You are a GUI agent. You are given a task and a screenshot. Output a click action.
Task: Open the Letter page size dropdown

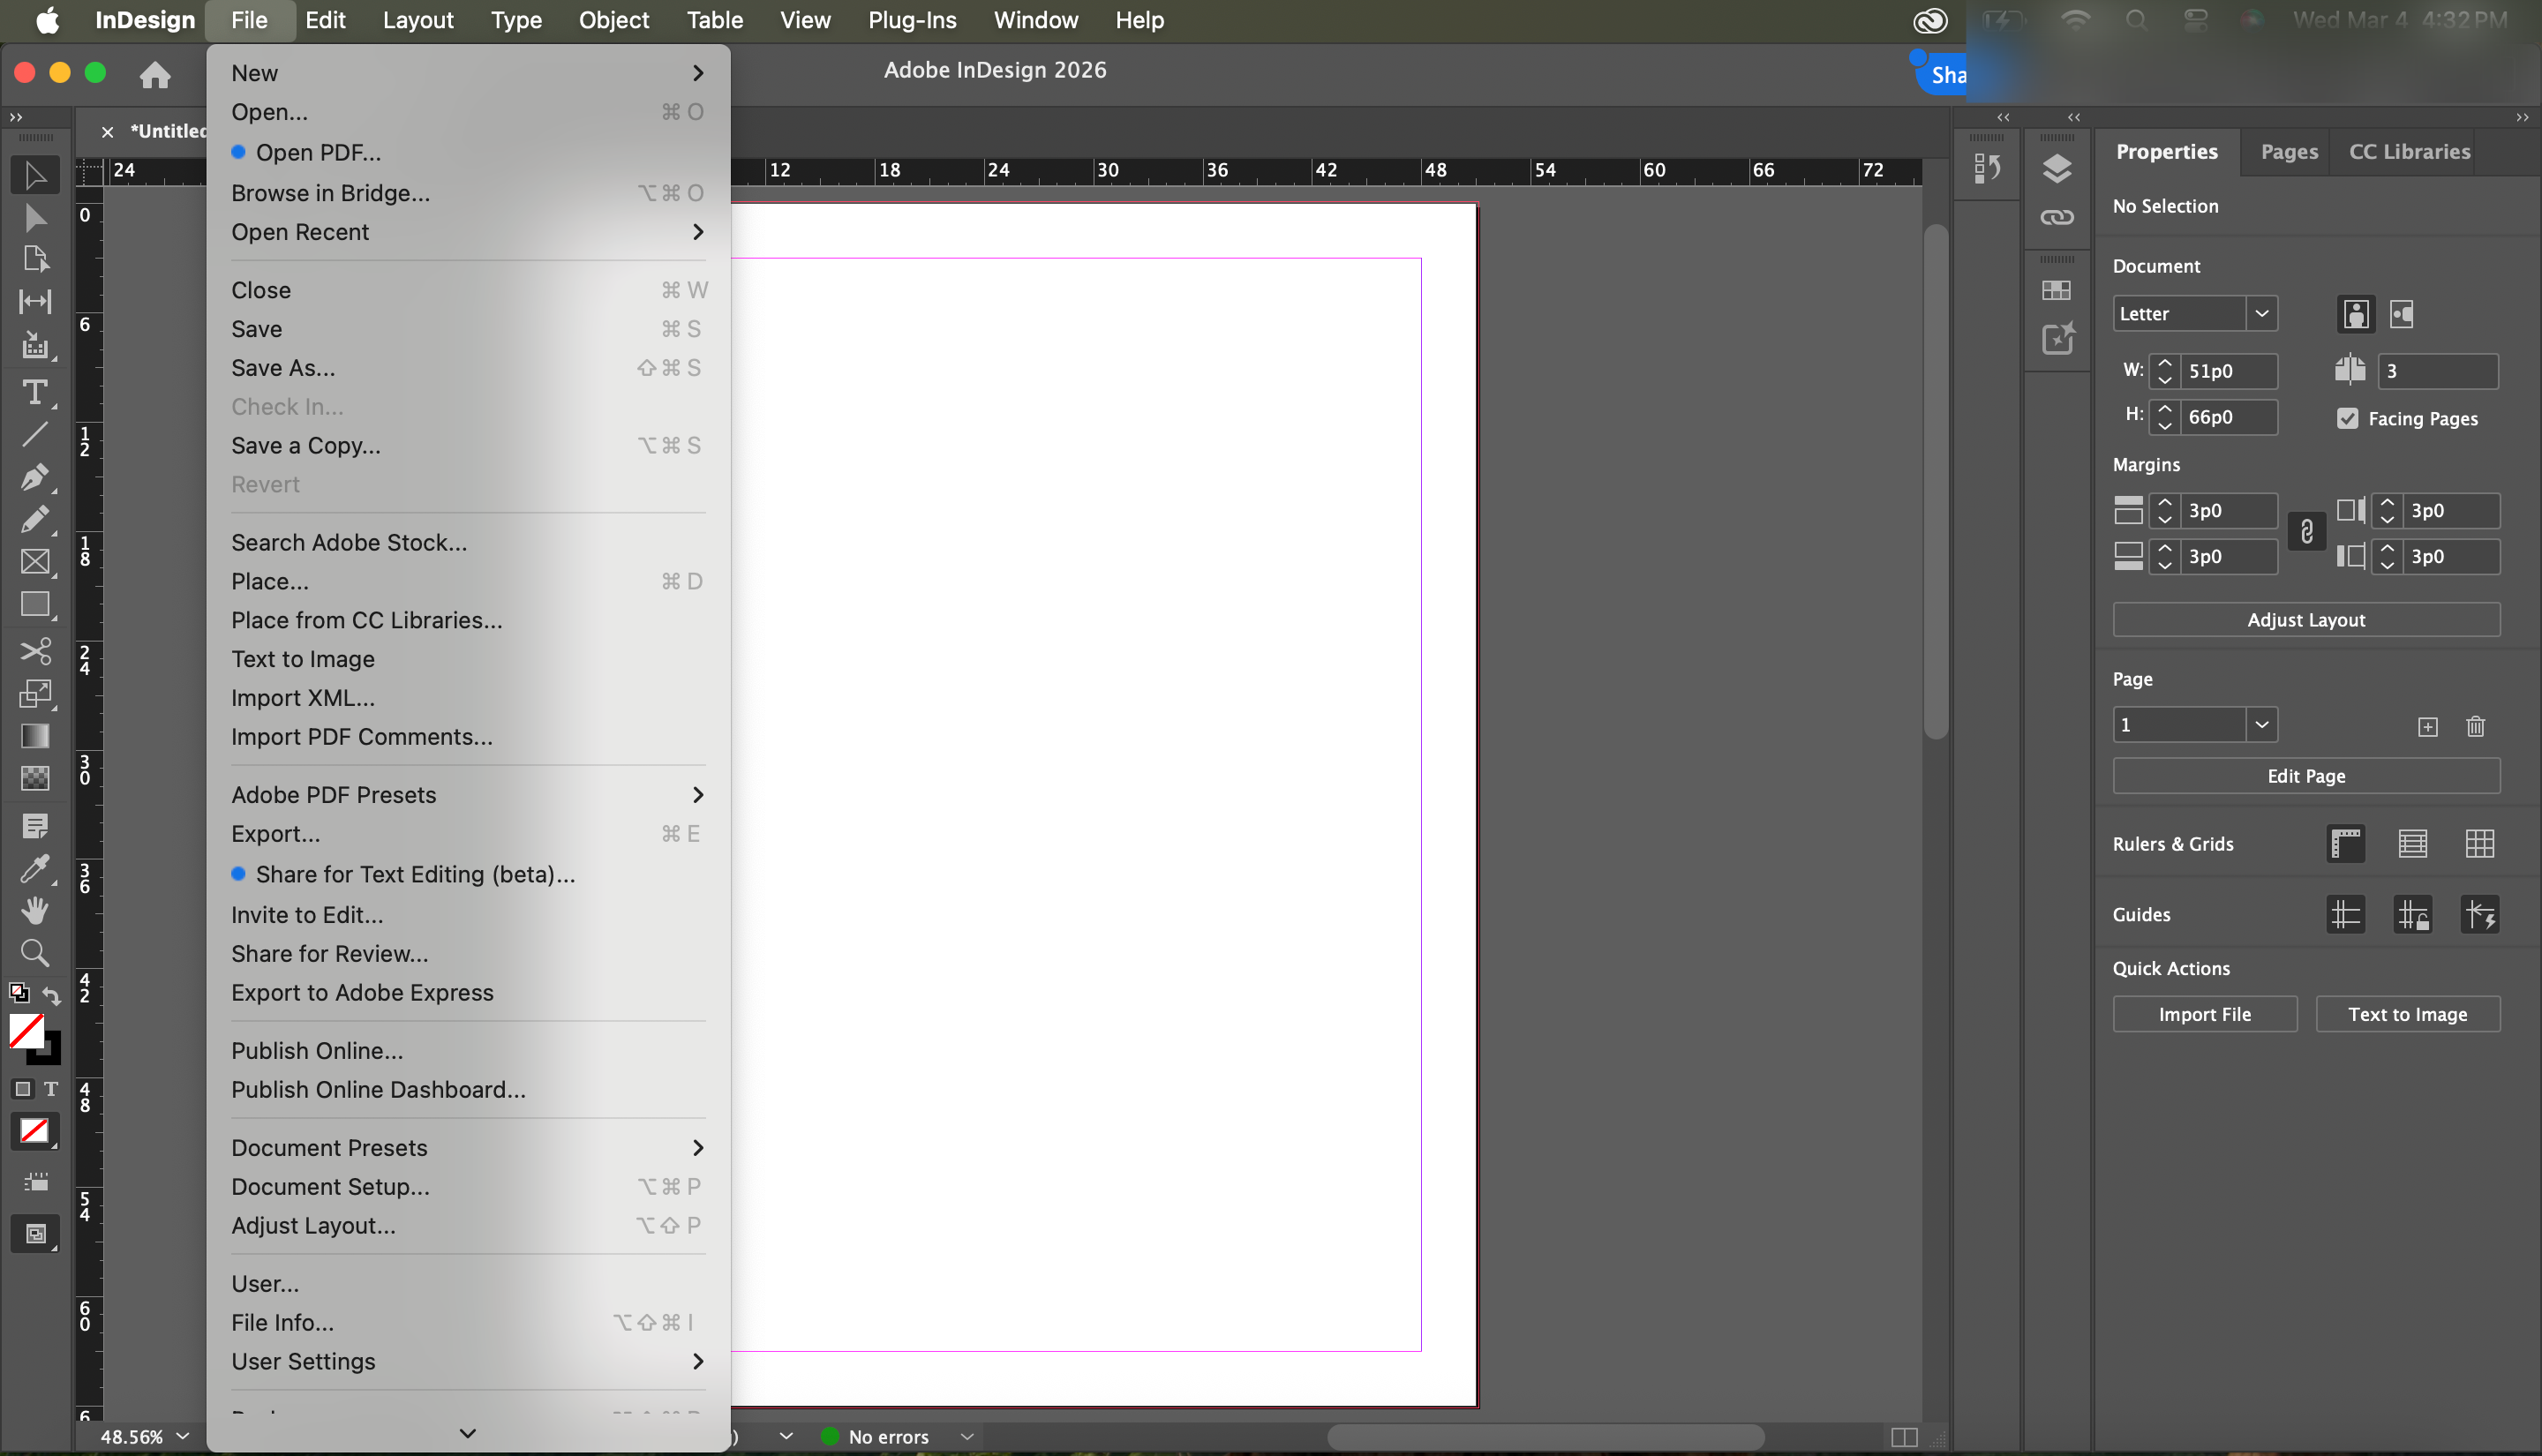2261,314
